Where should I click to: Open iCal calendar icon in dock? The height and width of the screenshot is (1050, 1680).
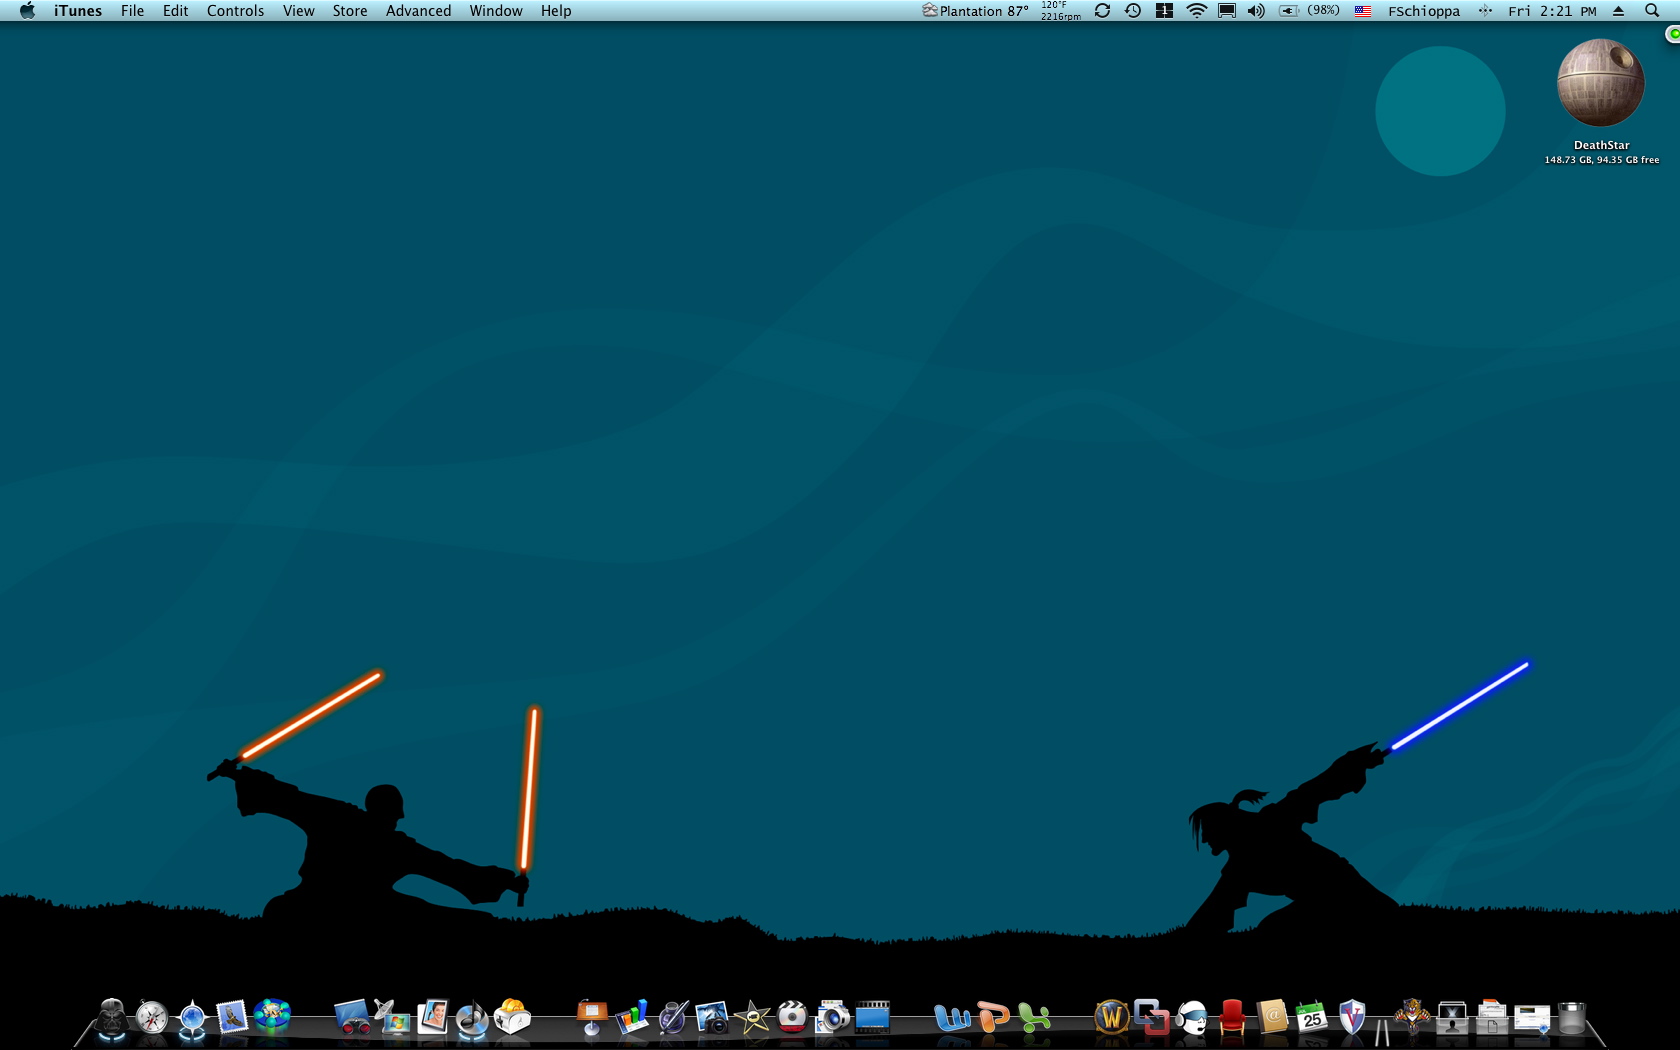(x=1312, y=1018)
